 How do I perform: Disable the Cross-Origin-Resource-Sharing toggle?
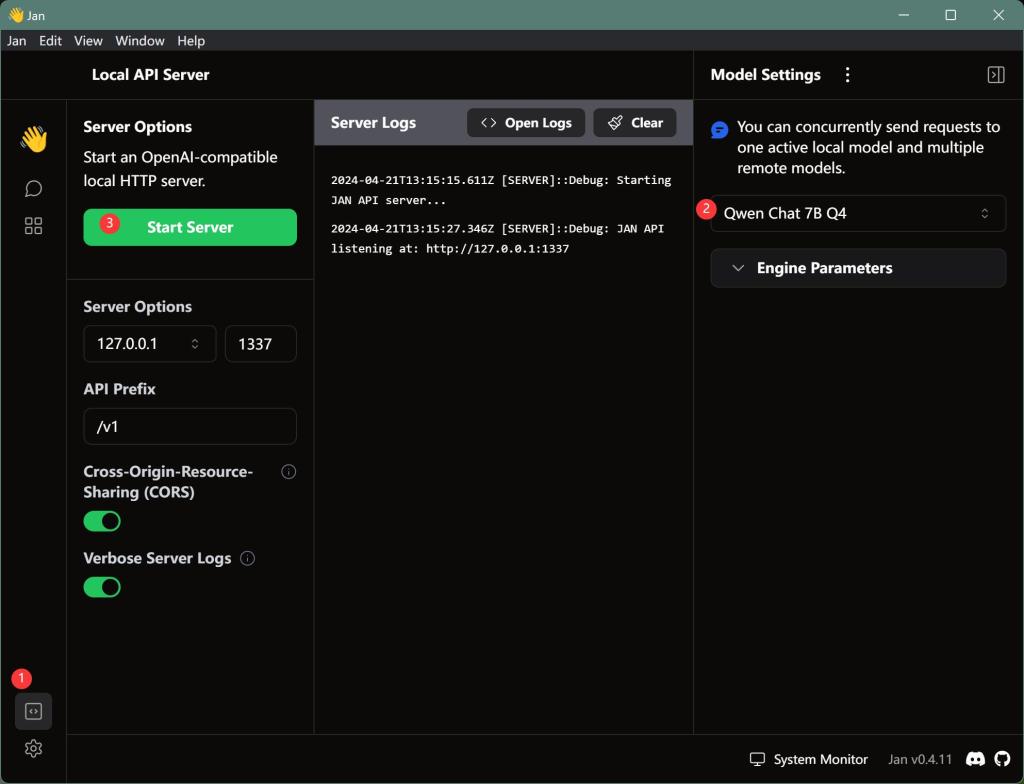tap(102, 521)
